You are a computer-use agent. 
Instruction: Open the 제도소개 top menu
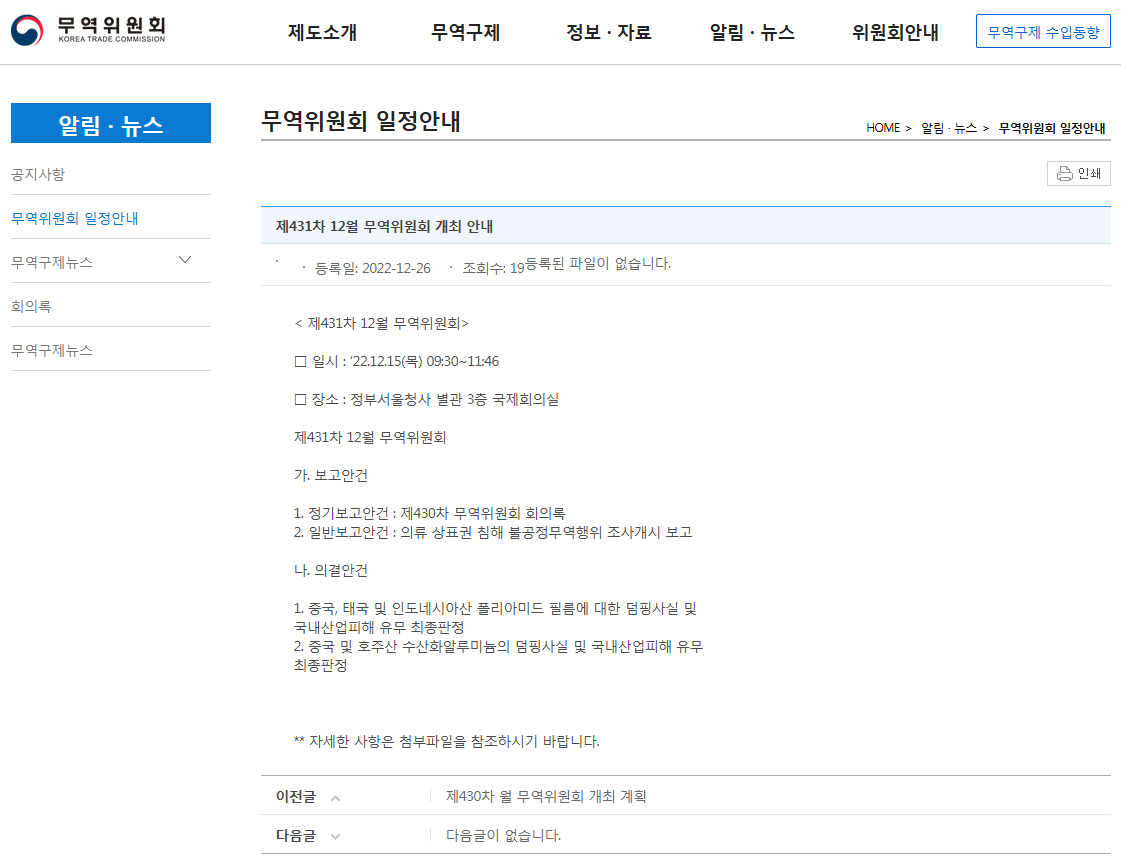(322, 32)
